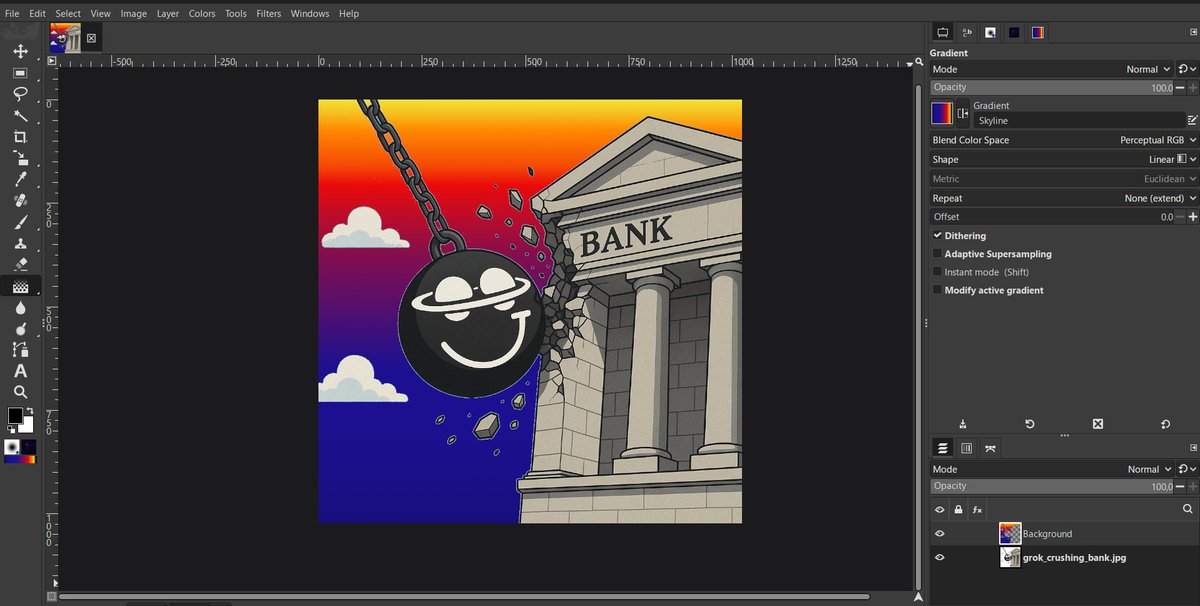Image resolution: width=1200 pixels, height=606 pixels.
Task: Increase the gradient Offset value
Action: point(1193,217)
